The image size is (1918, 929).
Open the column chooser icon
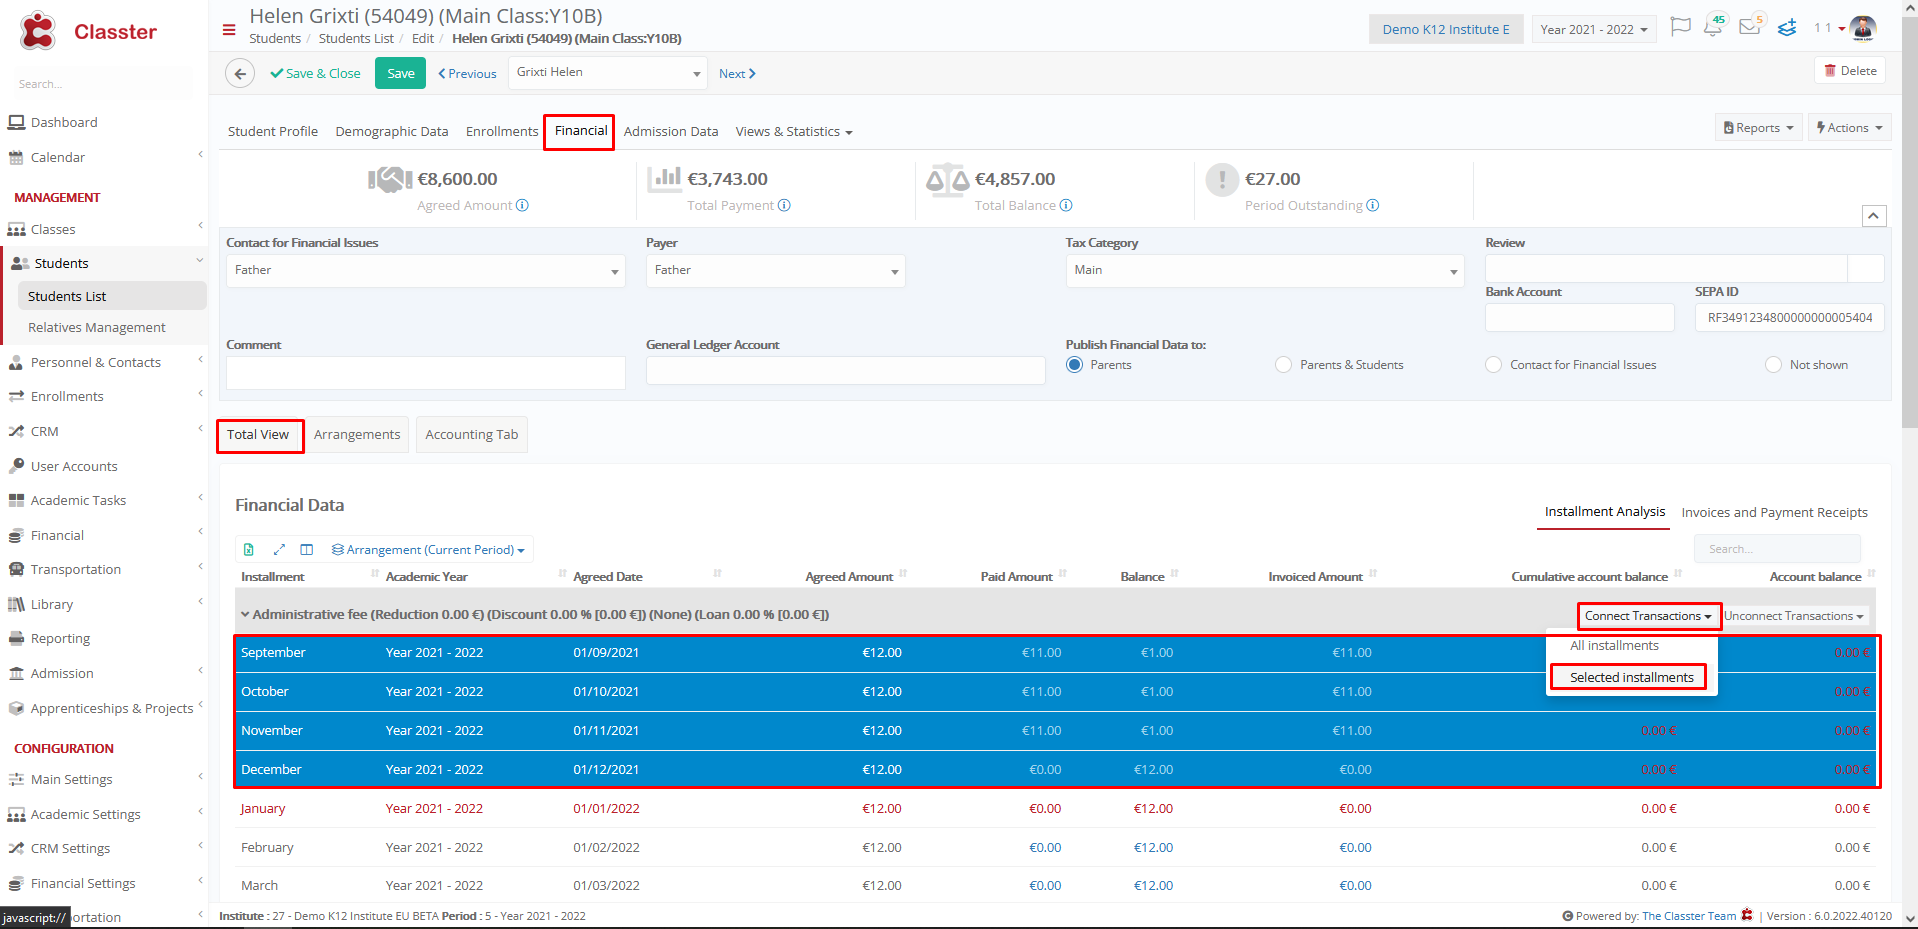(x=307, y=549)
